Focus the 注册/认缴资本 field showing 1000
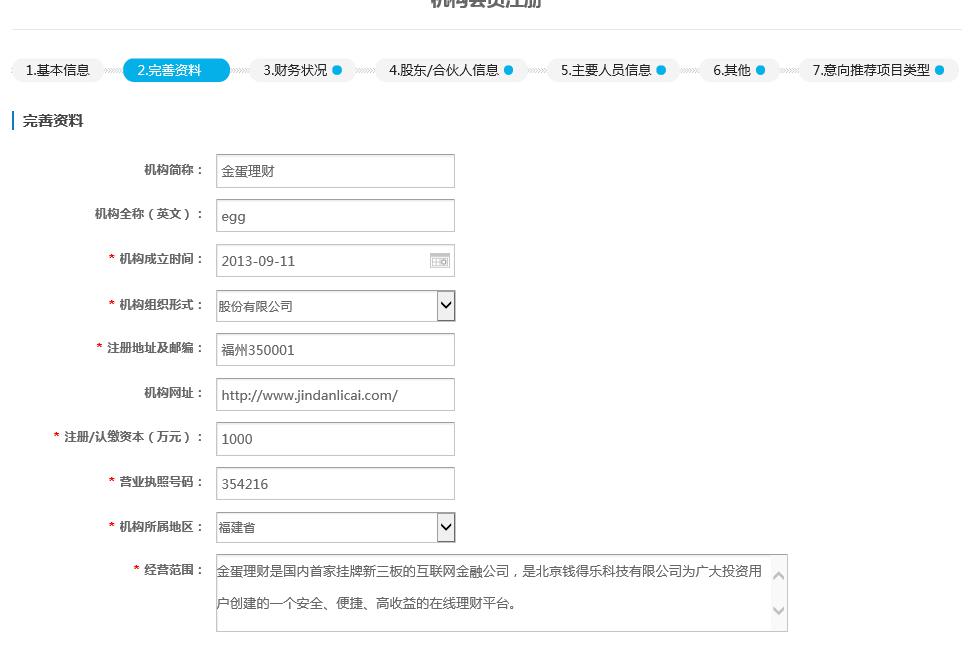 pos(335,439)
